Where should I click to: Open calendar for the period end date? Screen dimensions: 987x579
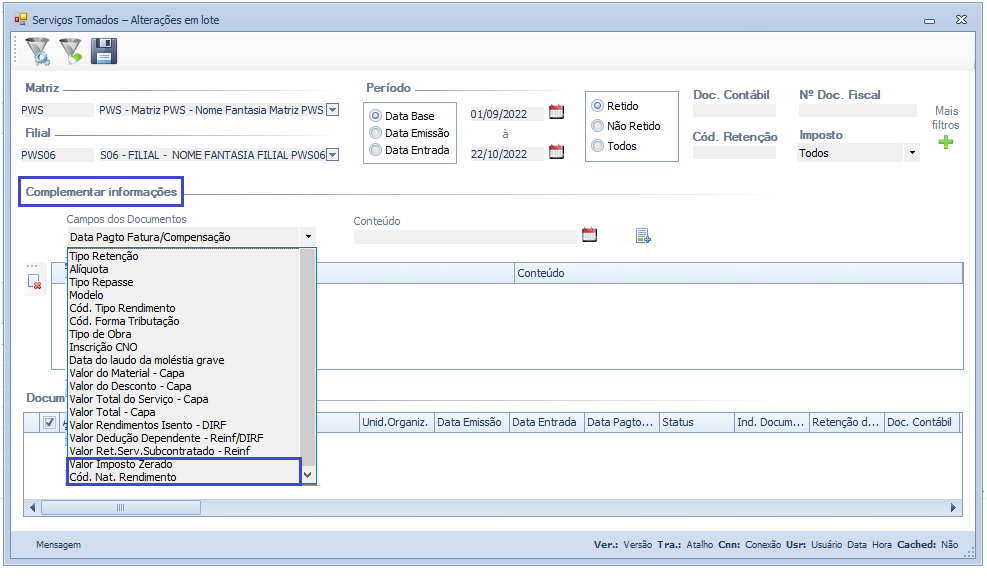(x=557, y=152)
